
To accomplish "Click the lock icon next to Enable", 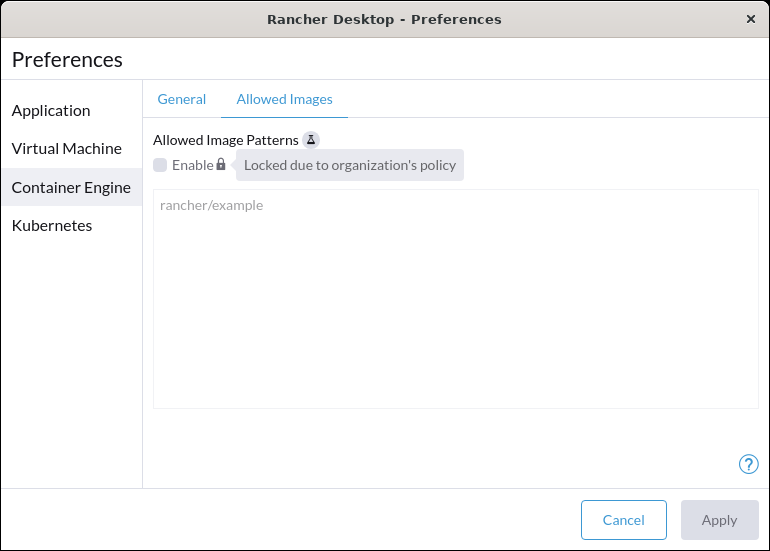I will click(x=221, y=164).
